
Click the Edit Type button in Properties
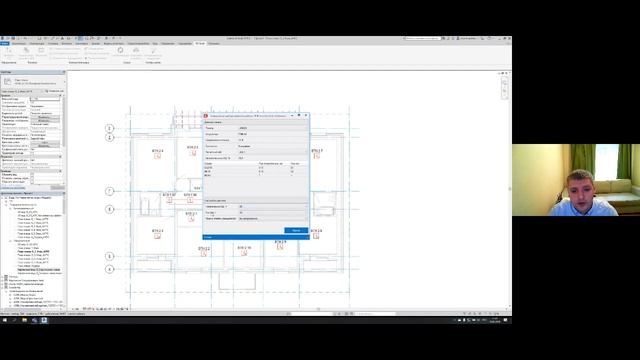(54, 91)
